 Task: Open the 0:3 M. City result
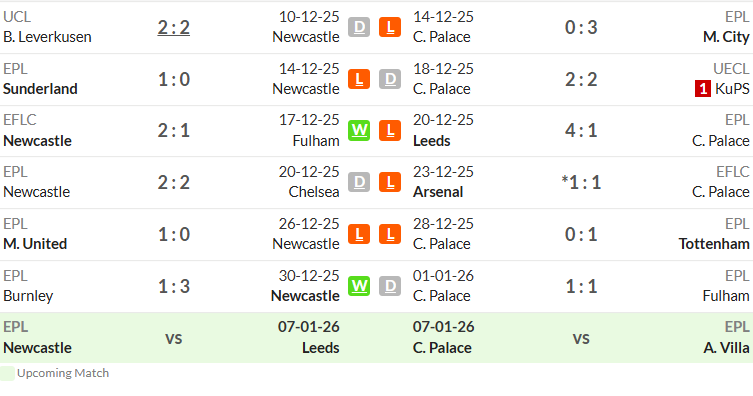point(581,27)
